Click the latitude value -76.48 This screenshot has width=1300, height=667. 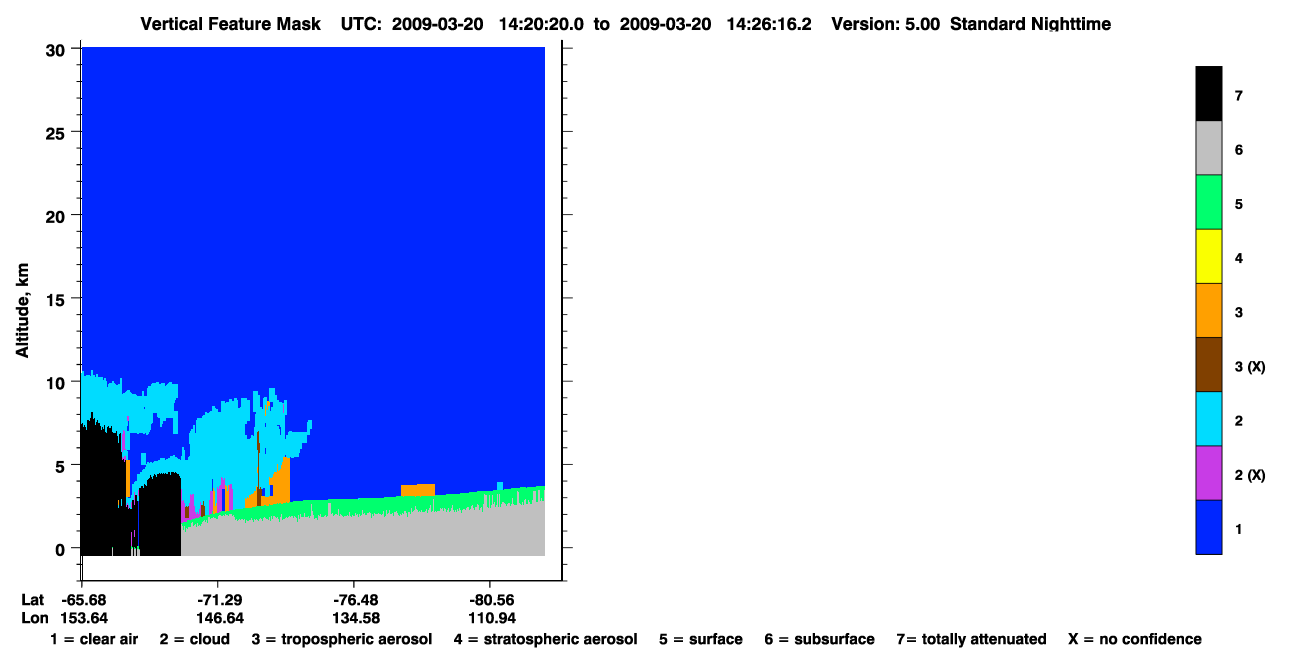click(x=355, y=599)
